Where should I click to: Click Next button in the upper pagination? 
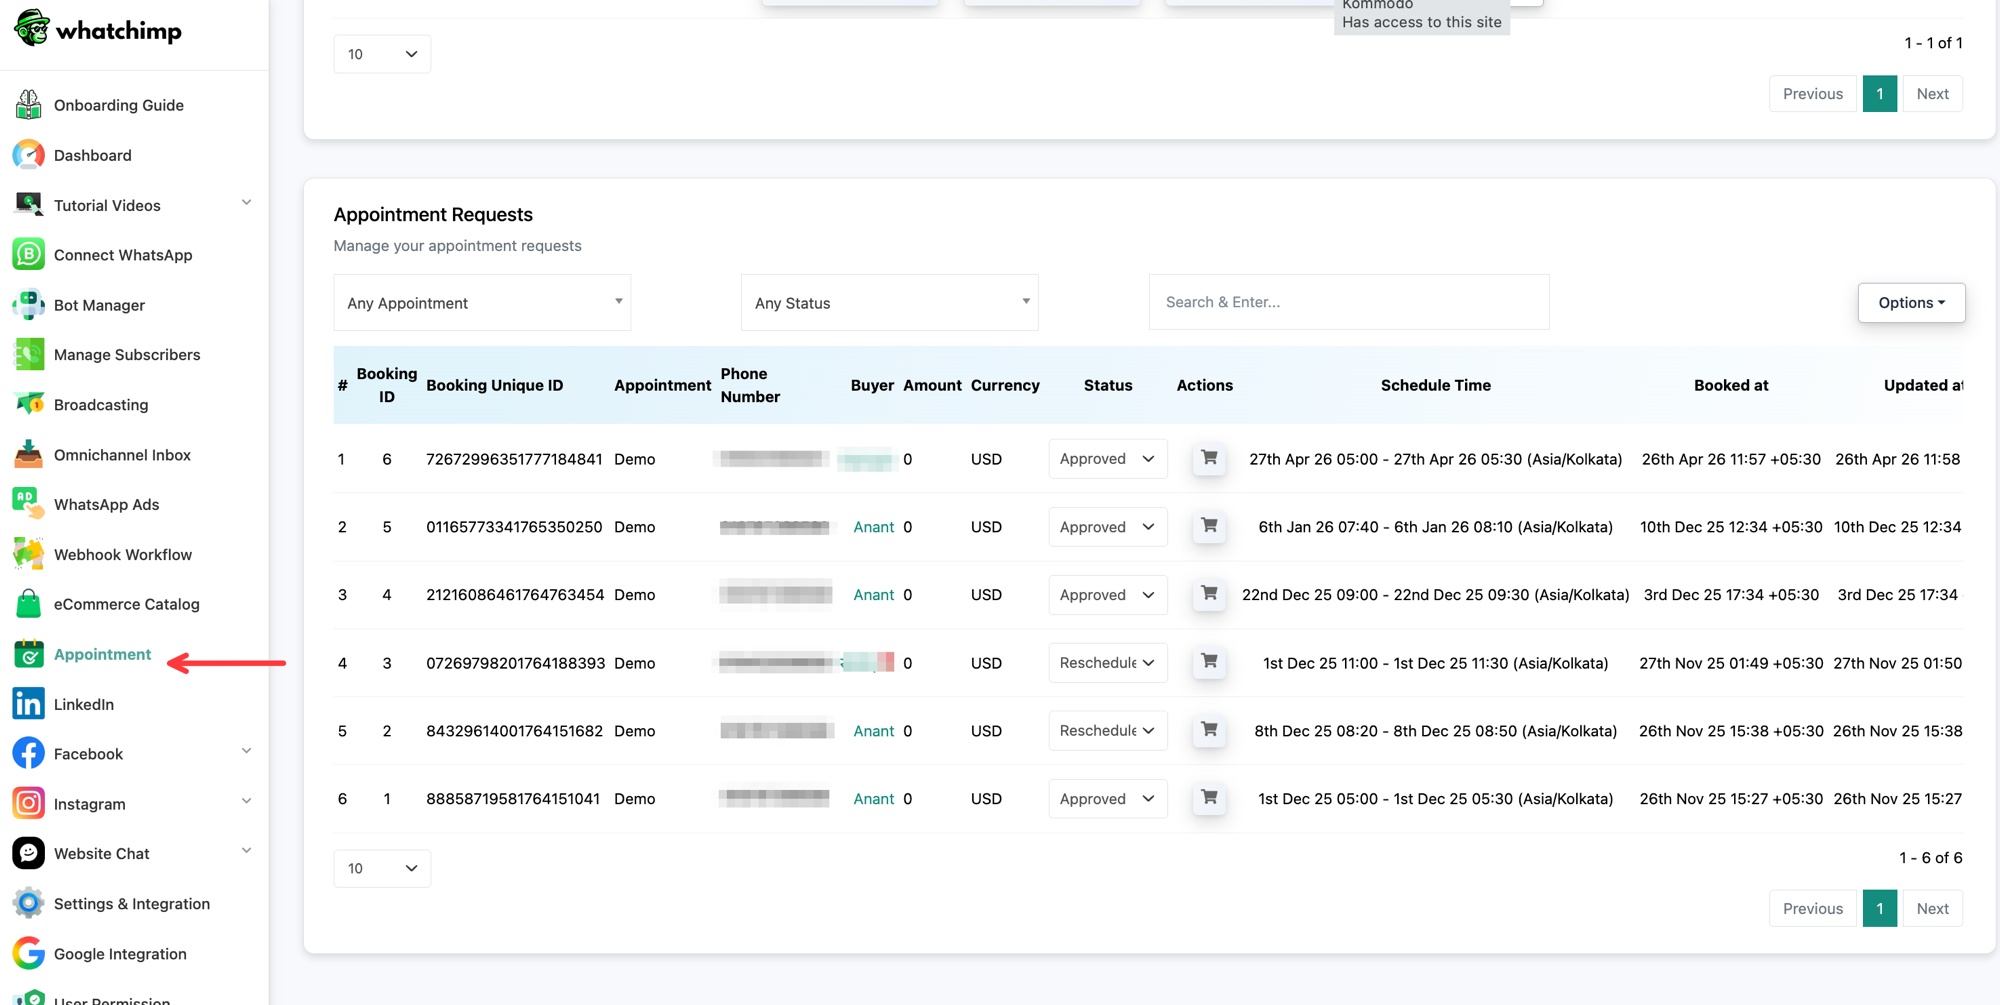[x=1932, y=94]
